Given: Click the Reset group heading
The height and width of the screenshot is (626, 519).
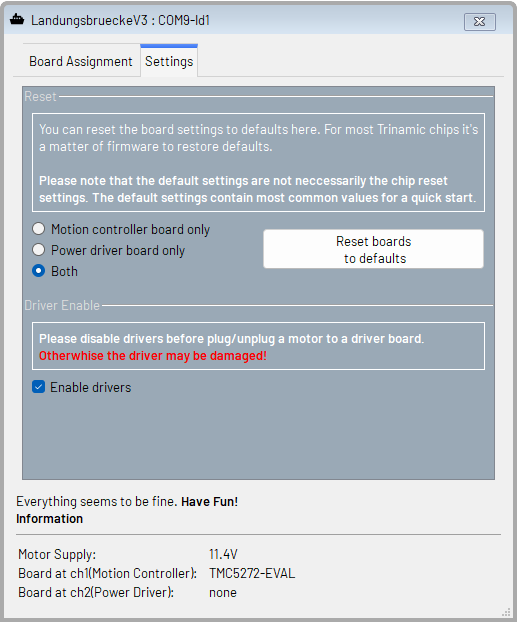Looking at the screenshot, I should tap(40, 97).
